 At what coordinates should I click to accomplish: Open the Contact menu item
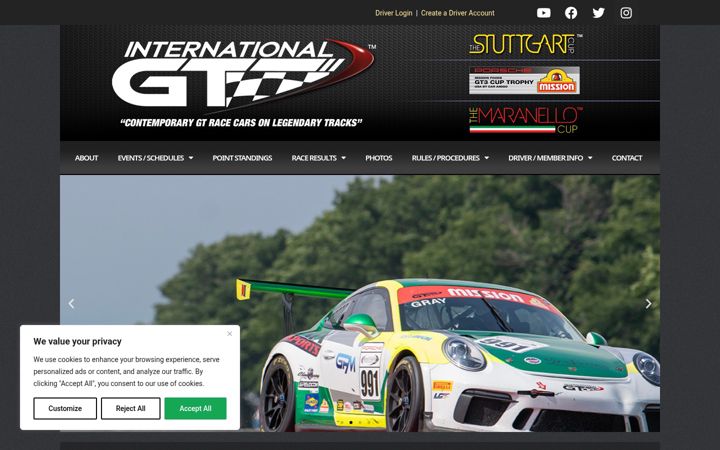pyautogui.click(x=627, y=158)
